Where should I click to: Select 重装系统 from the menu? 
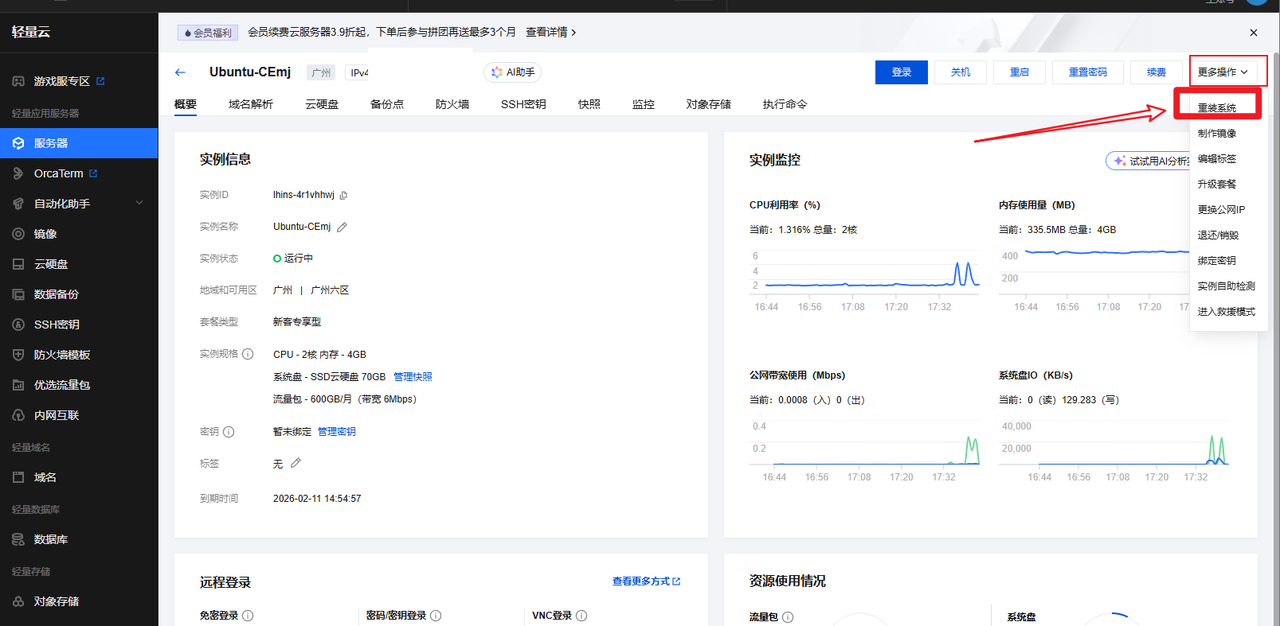pyautogui.click(x=1217, y=107)
